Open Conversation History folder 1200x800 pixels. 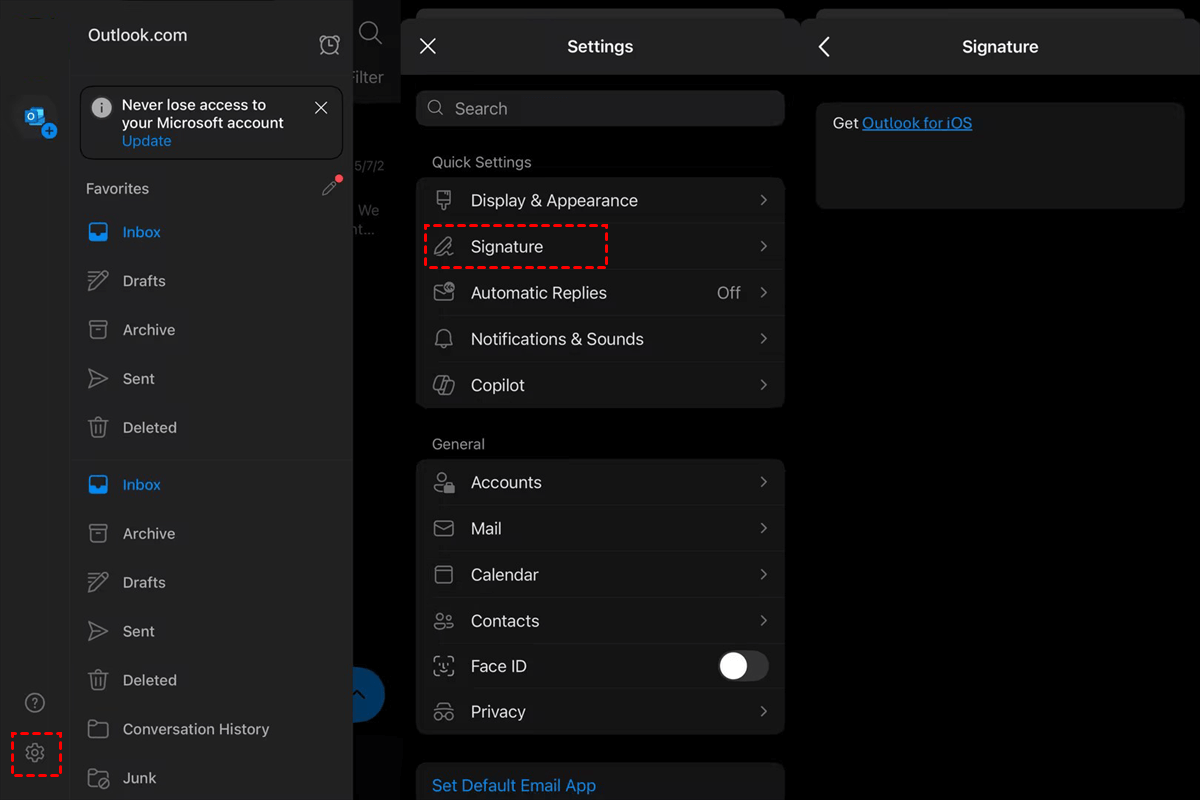tap(211, 729)
